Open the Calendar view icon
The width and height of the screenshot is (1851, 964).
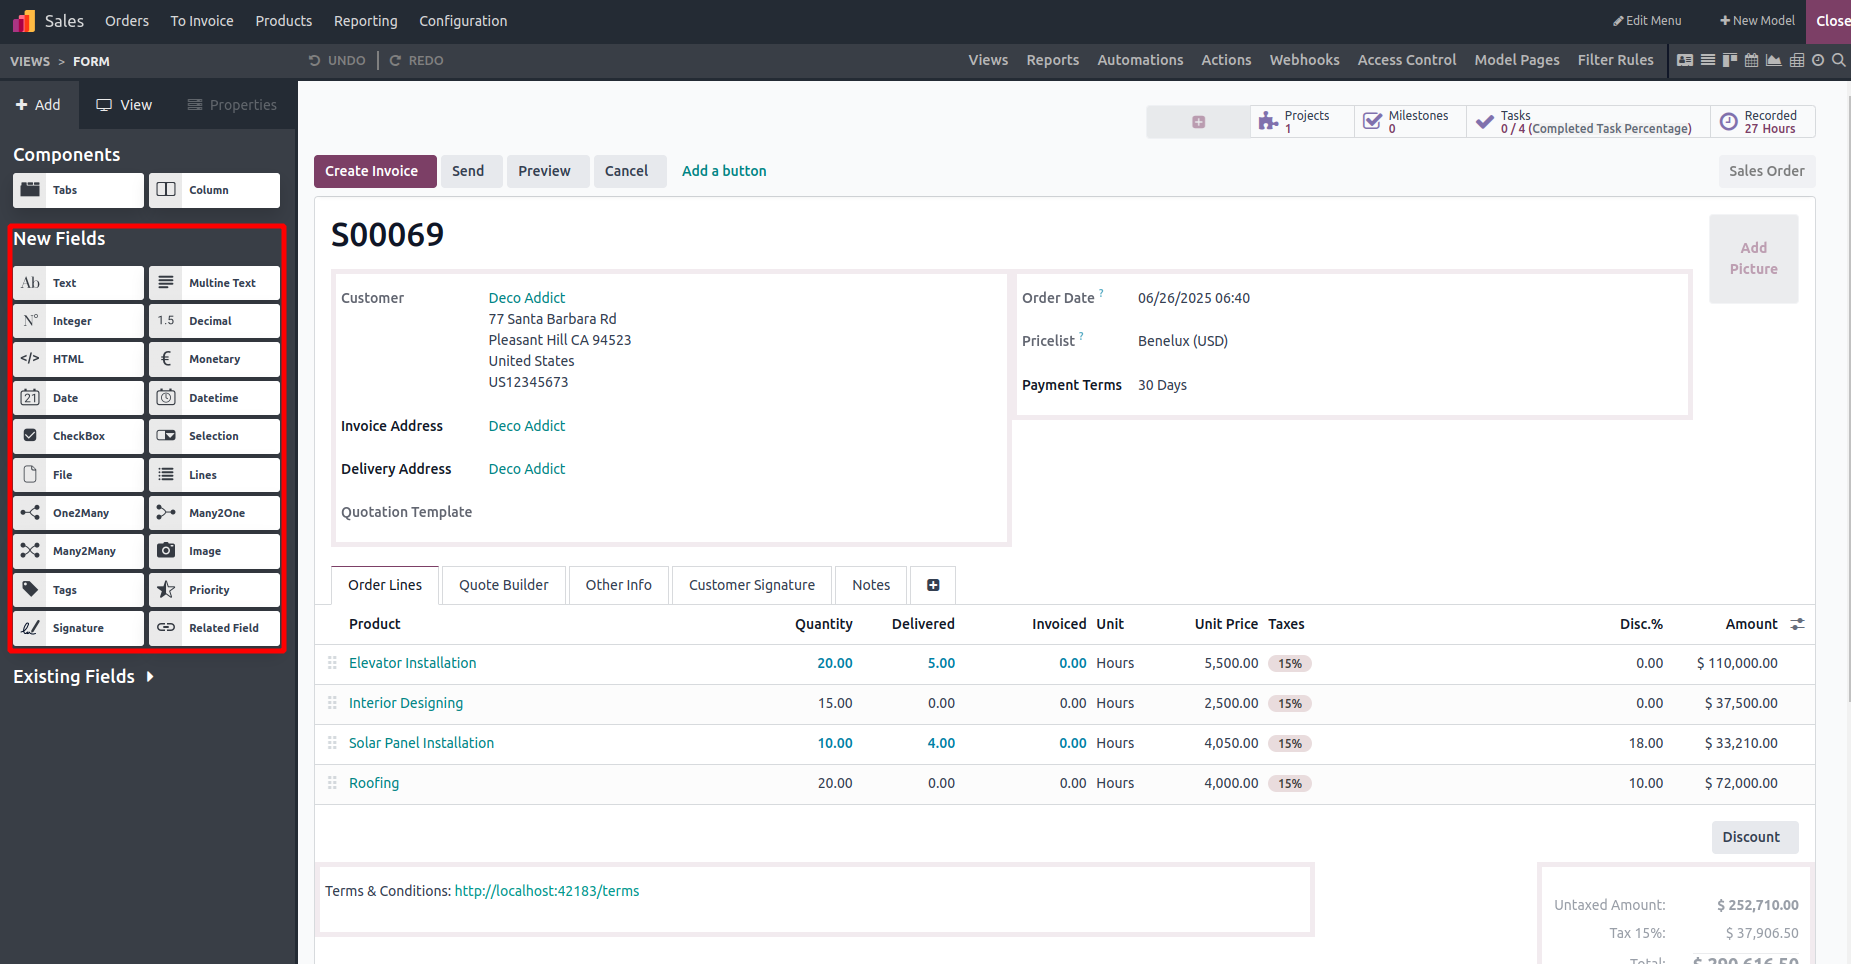1751,60
